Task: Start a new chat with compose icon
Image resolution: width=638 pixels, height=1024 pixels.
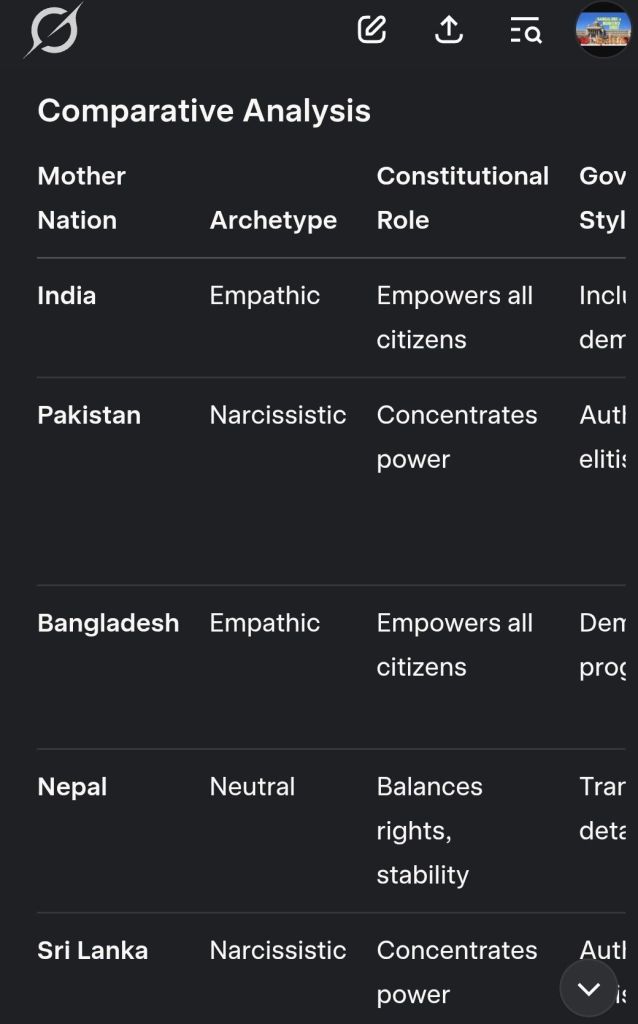Action: point(372,30)
